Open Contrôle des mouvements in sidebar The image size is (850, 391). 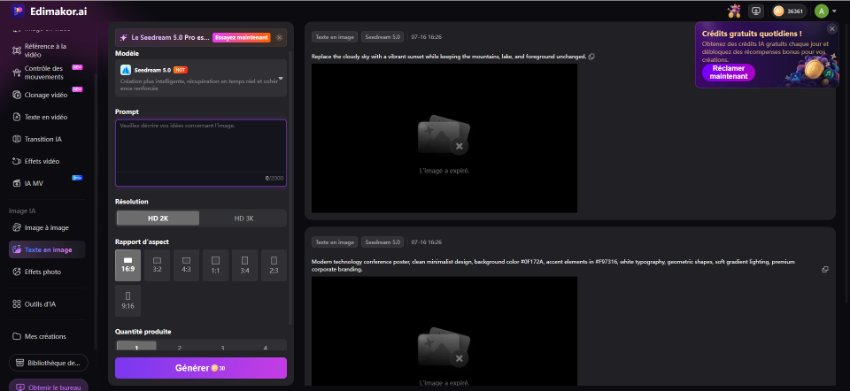(46, 73)
